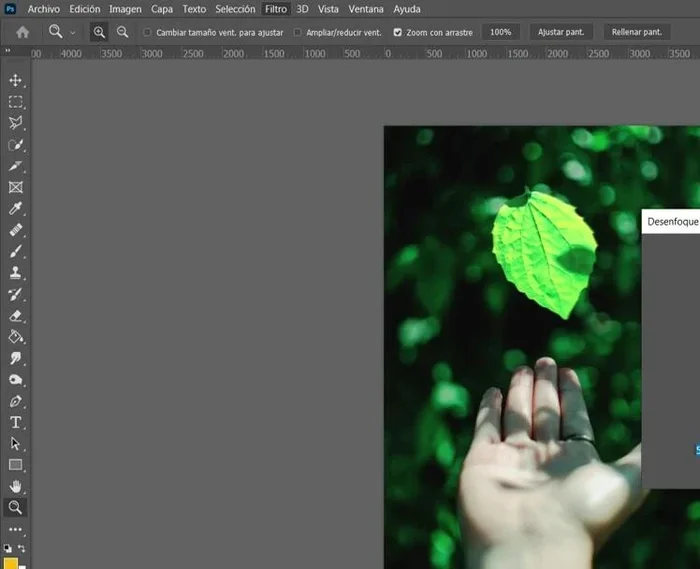The height and width of the screenshot is (569, 700).
Task: Select the Eraser tool
Action: click(x=16, y=316)
